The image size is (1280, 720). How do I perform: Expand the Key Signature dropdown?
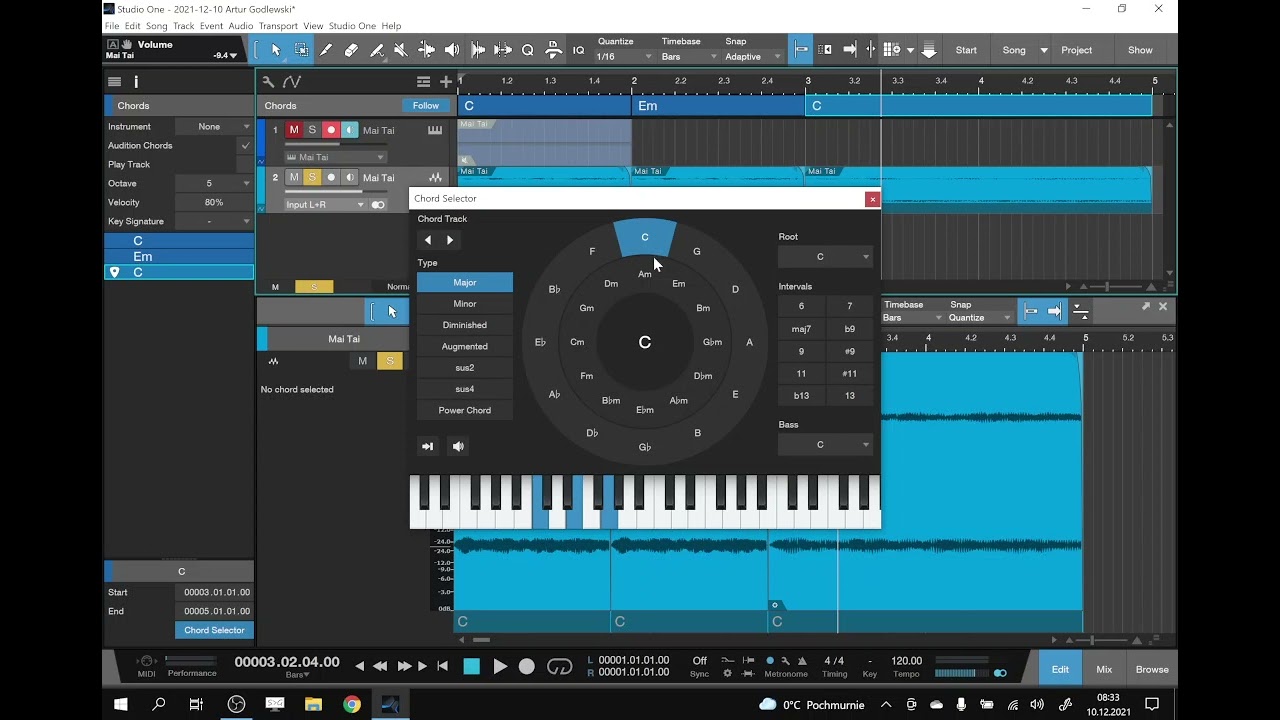pyautogui.click(x=214, y=221)
